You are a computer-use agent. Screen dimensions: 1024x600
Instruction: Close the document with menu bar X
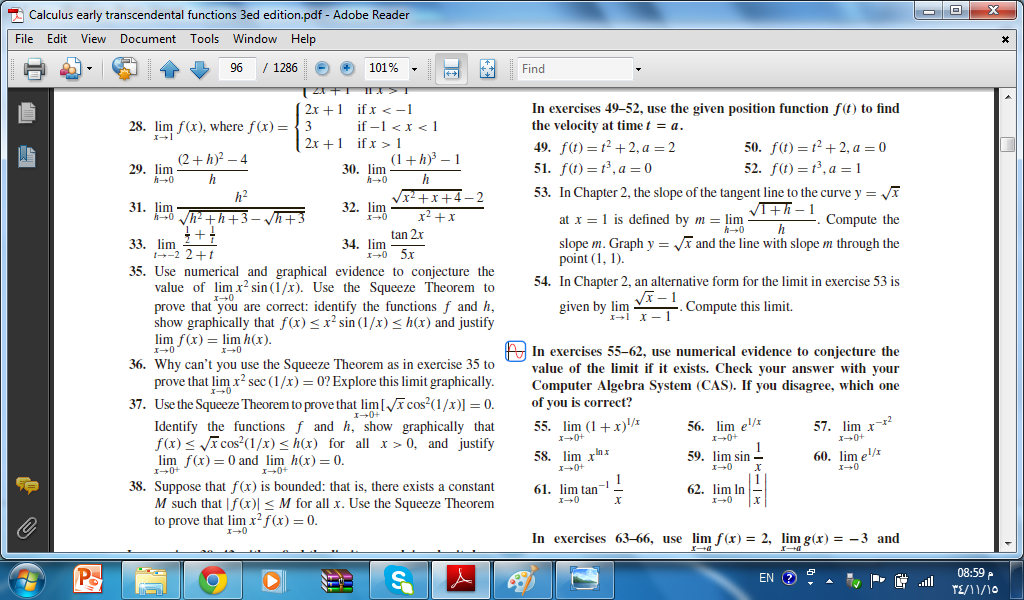1005,39
